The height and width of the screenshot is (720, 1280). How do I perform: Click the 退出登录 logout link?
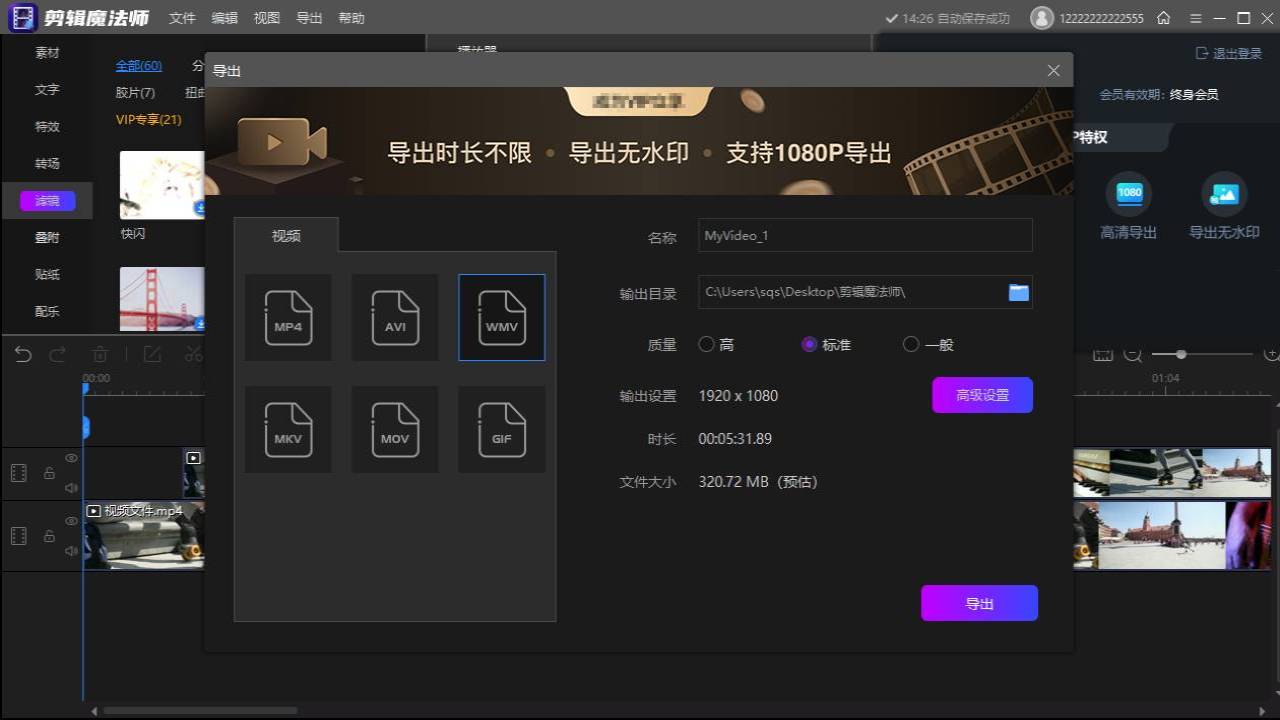pos(1229,53)
